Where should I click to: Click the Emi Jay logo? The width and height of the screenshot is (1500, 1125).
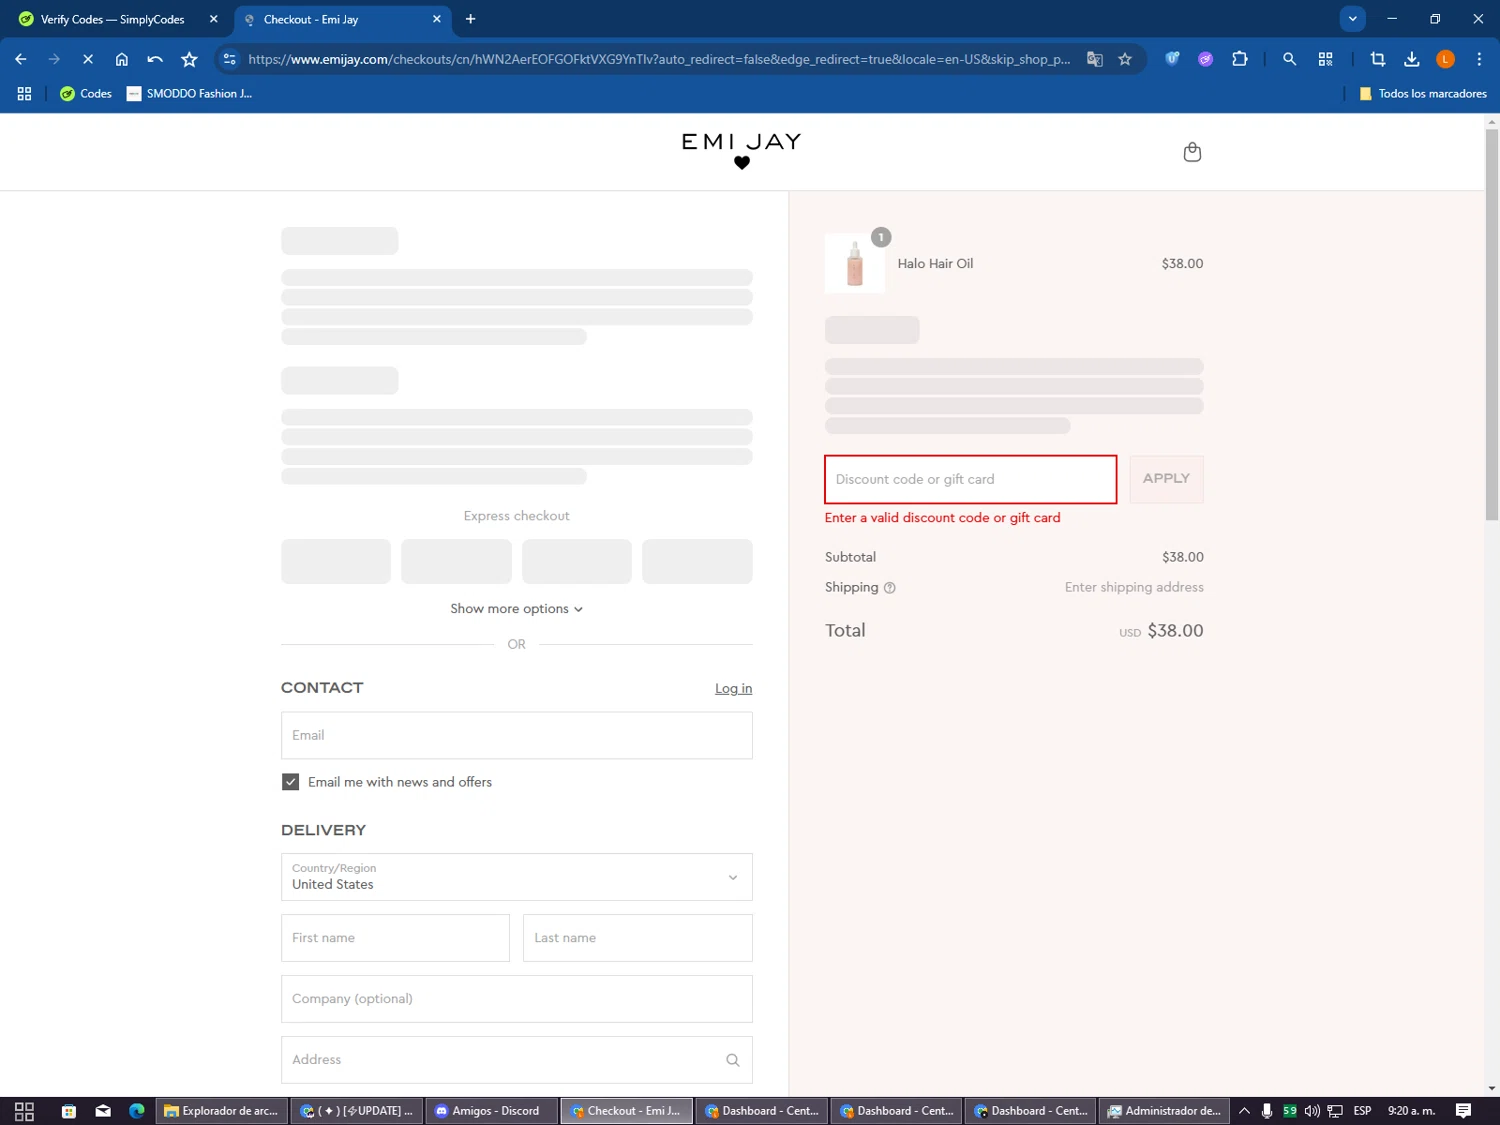[x=741, y=151]
